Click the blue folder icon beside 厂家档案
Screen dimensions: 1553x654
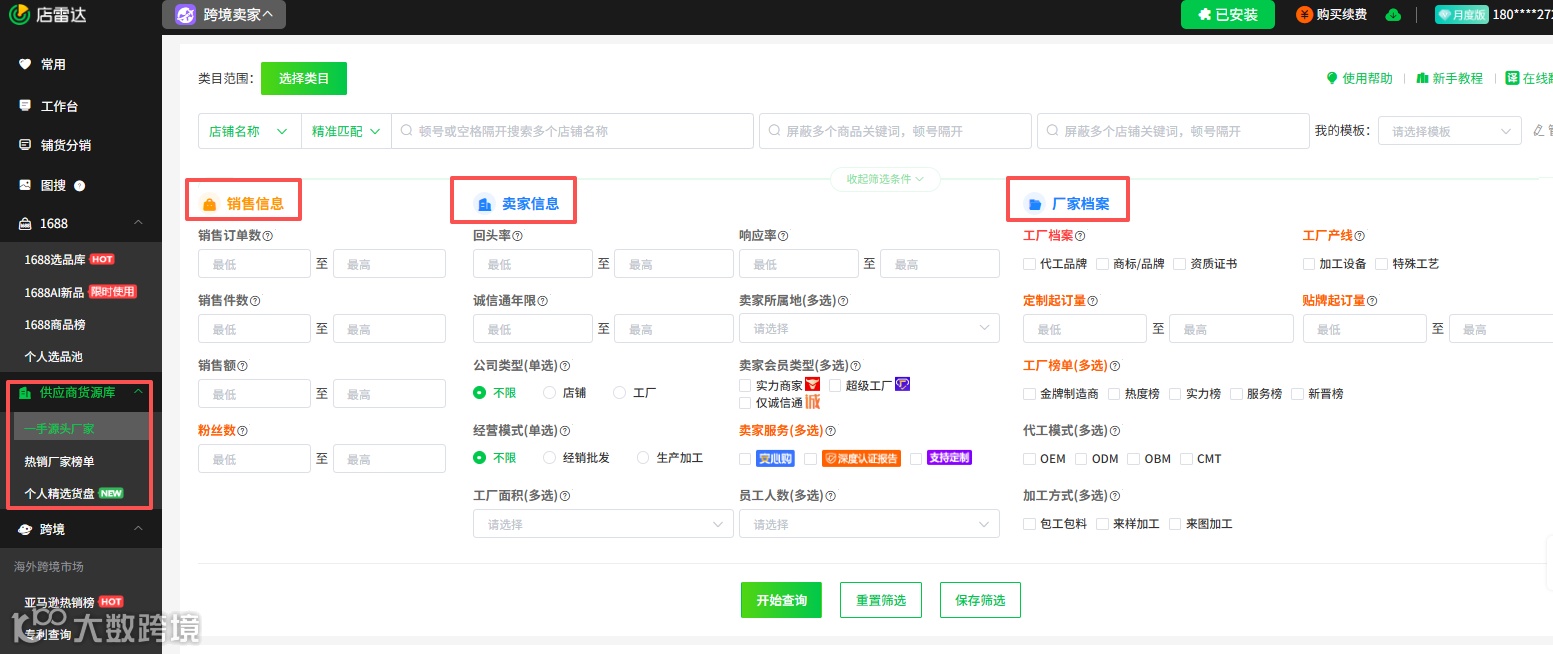coord(1035,204)
